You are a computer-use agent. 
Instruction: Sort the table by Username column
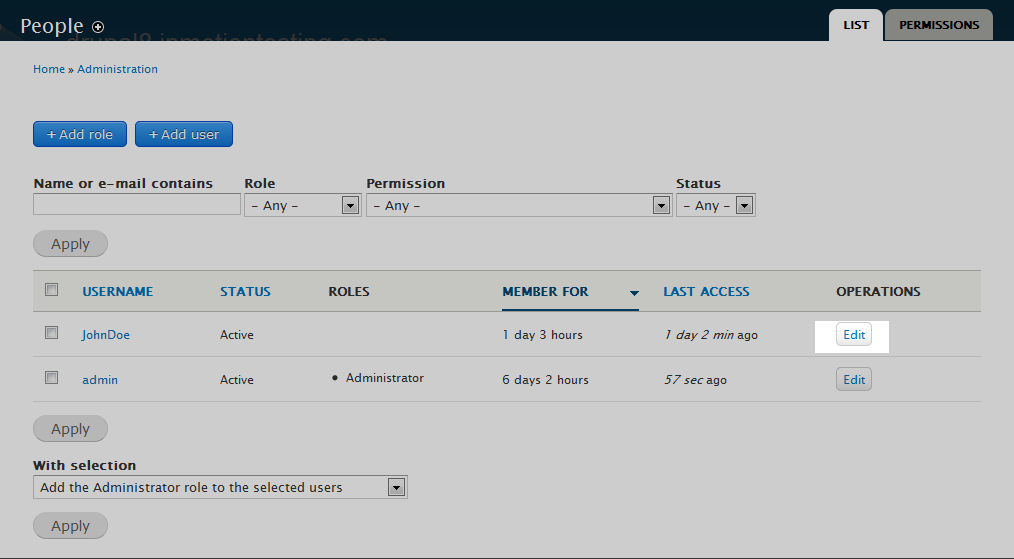point(117,291)
